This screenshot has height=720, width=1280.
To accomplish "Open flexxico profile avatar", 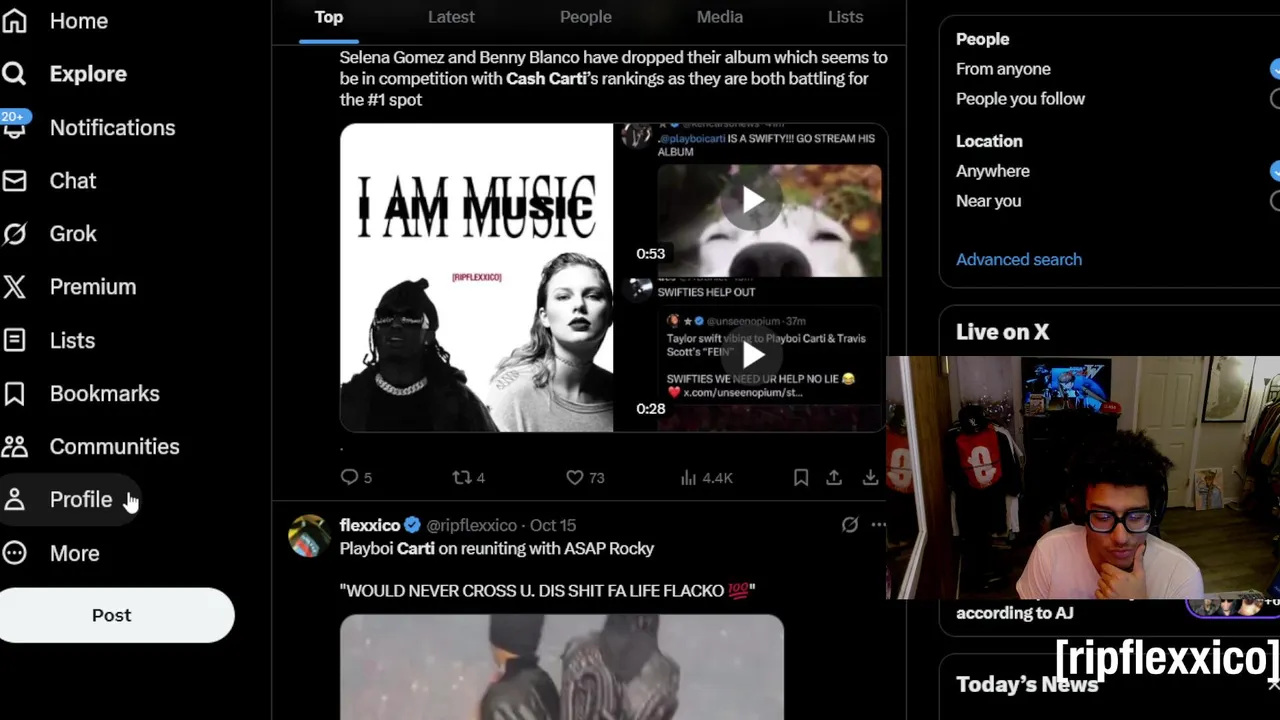I will click(309, 535).
